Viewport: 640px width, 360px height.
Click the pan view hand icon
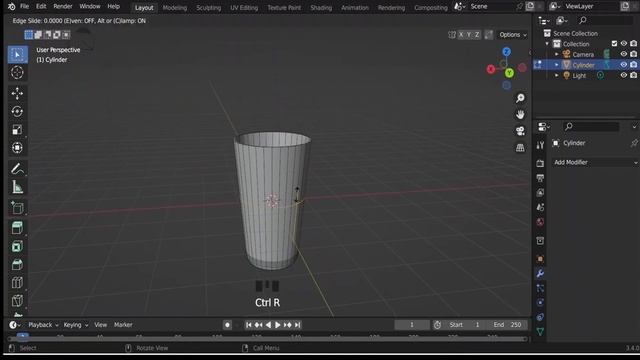point(520,115)
